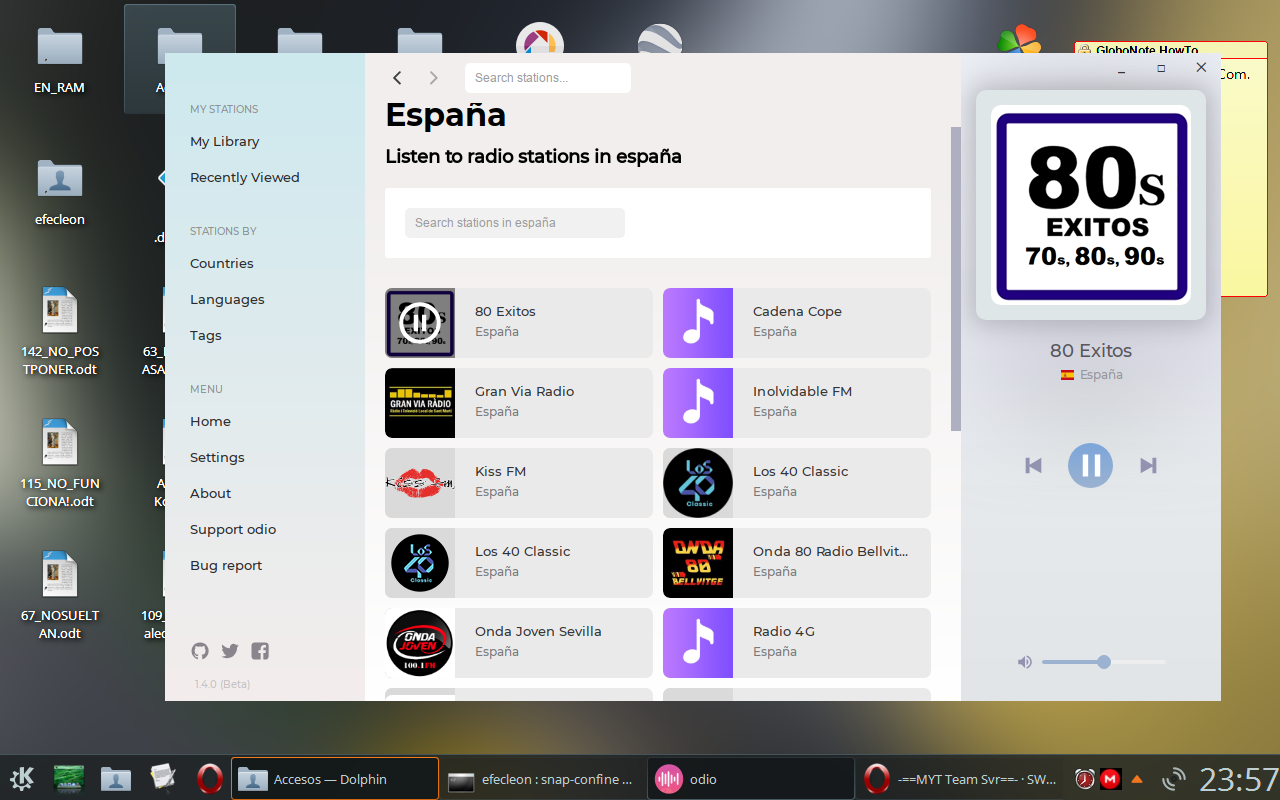Open system monitor icon in taskbar

[69, 778]
